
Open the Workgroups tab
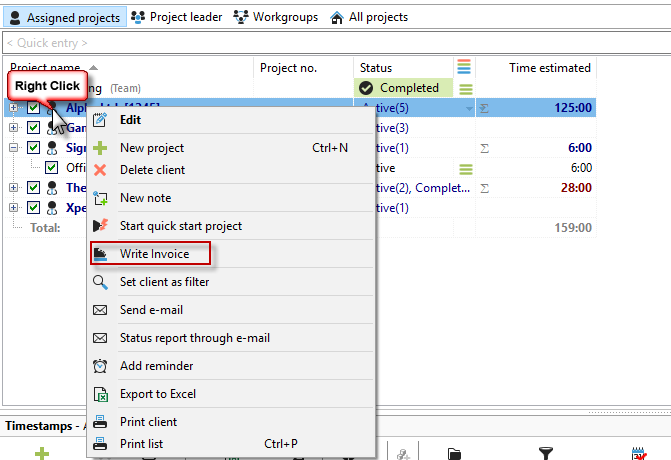(275, 17)
